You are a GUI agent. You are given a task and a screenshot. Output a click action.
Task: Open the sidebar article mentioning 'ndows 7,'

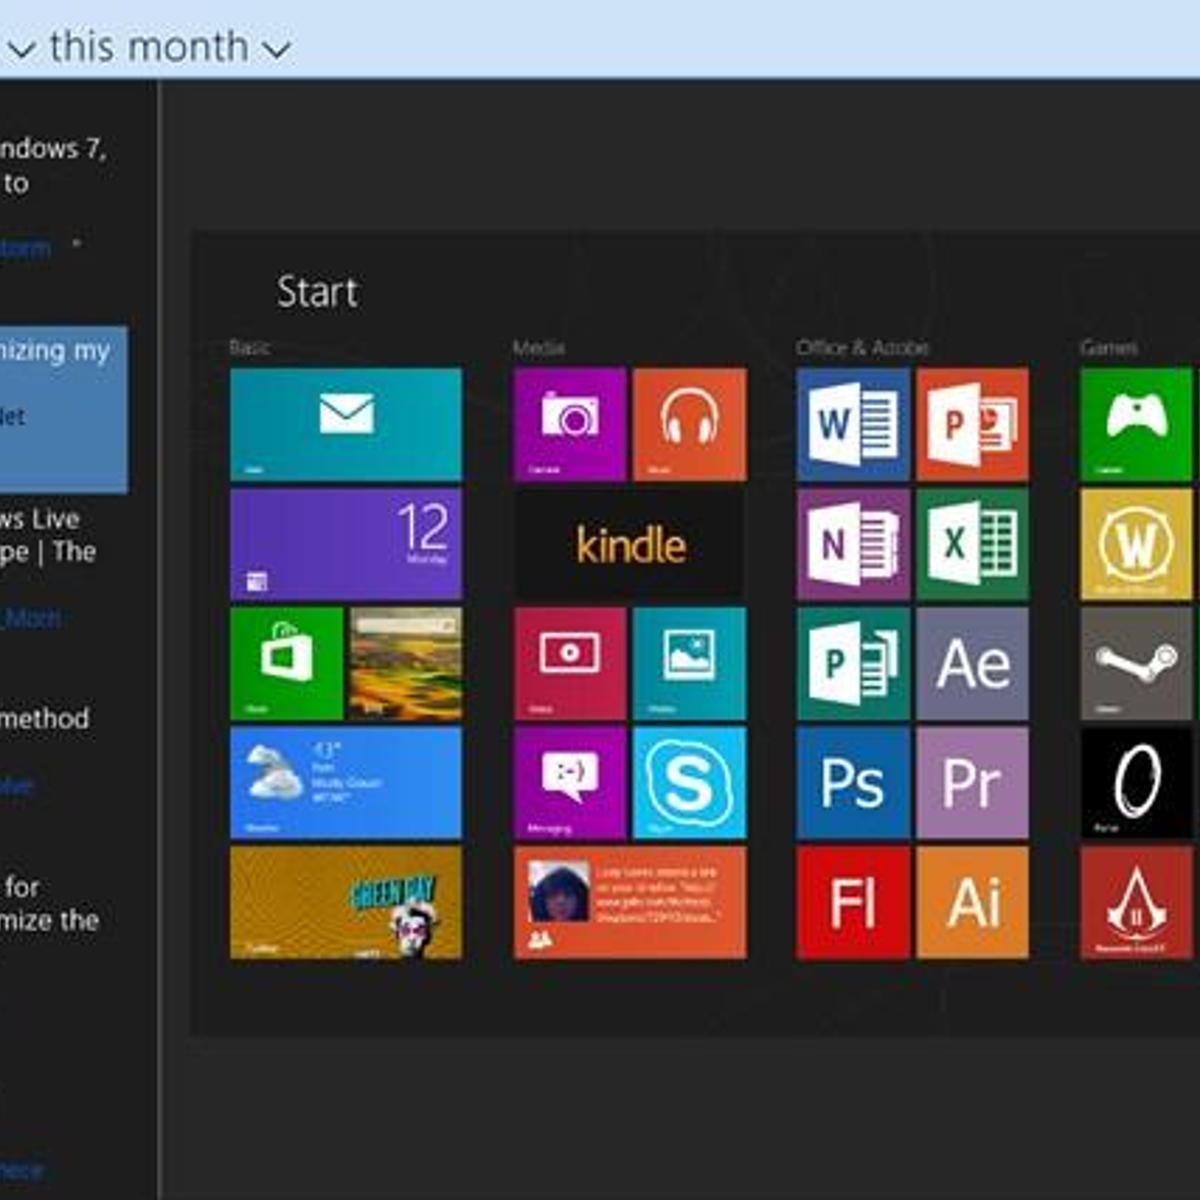tap(54, 166)
